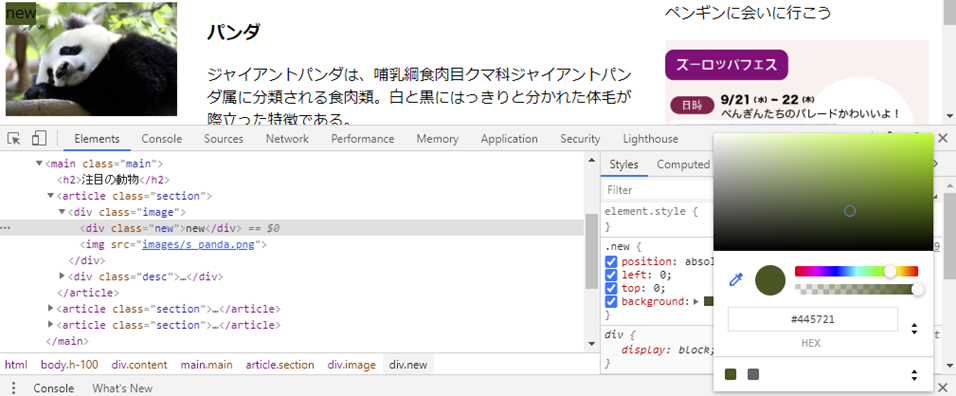The width and height of the screenshot is (956, 396).
Task: Select the gray palette swatch
Action: (x=753, y=374)
